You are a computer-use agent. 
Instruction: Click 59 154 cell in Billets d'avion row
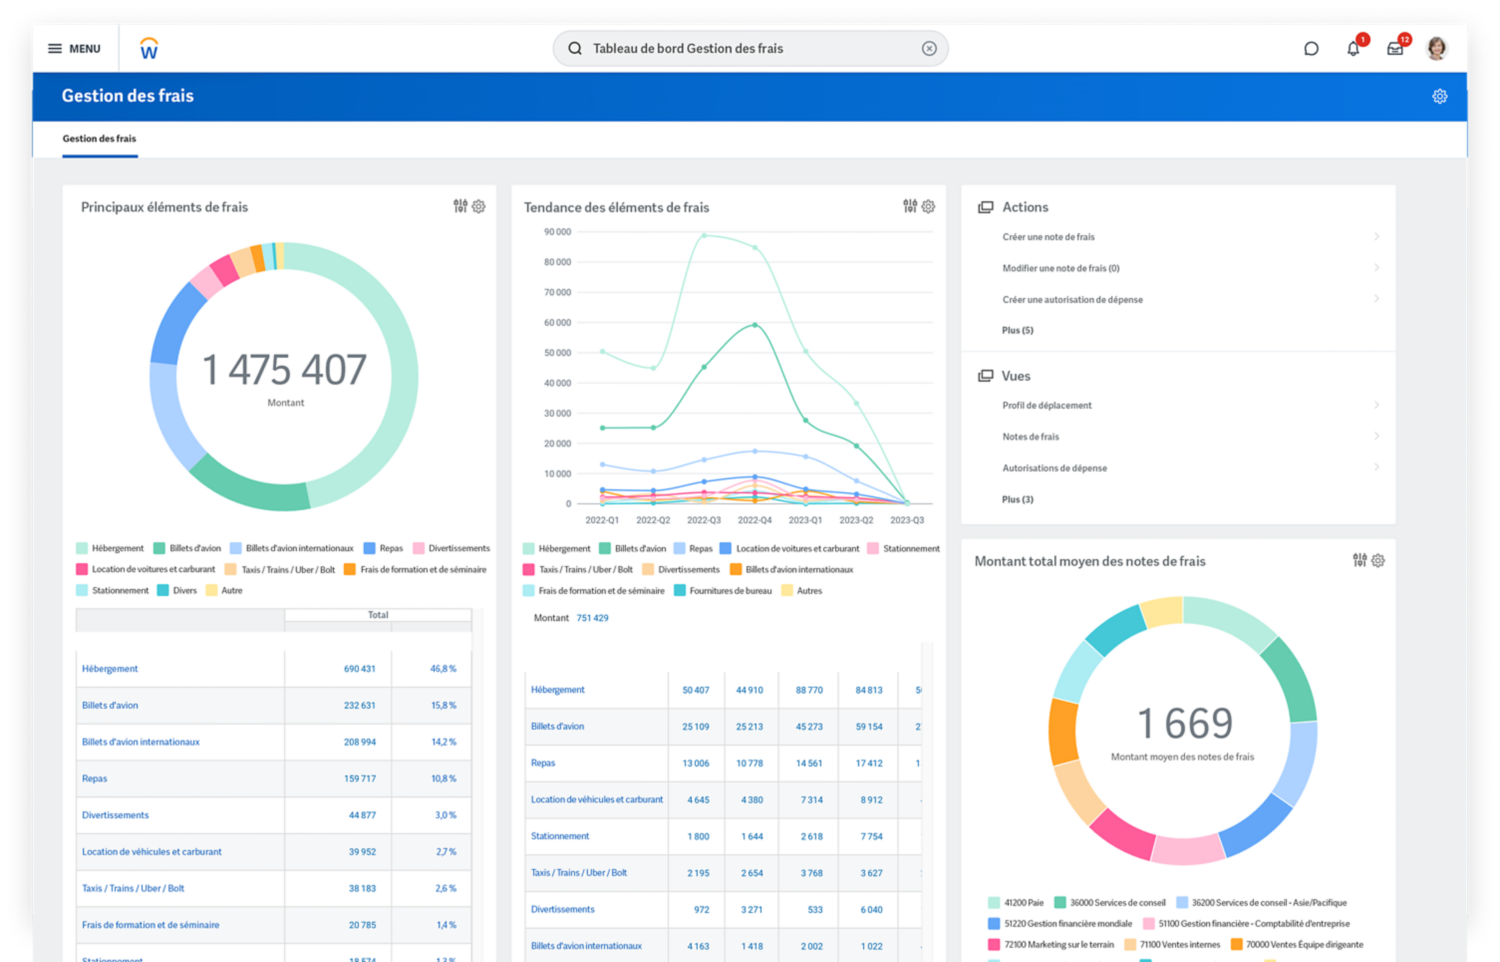(x=869, y=727)
